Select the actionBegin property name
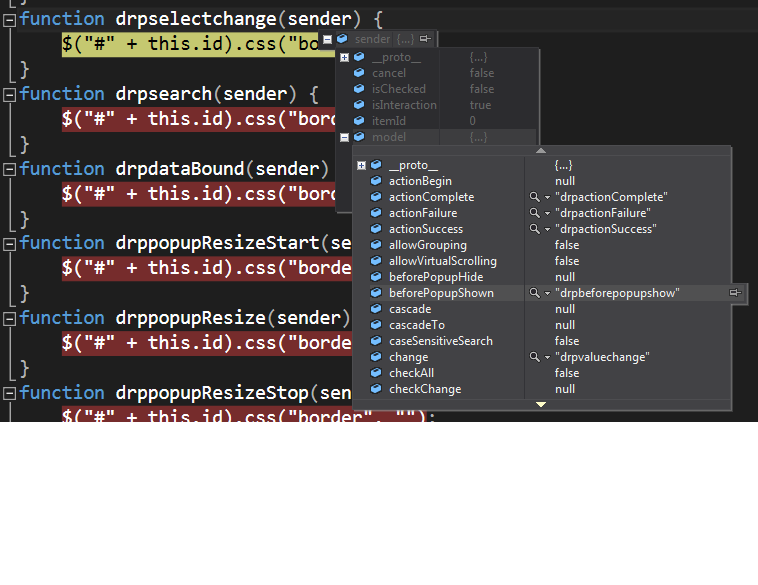 [x=420, y=181]
